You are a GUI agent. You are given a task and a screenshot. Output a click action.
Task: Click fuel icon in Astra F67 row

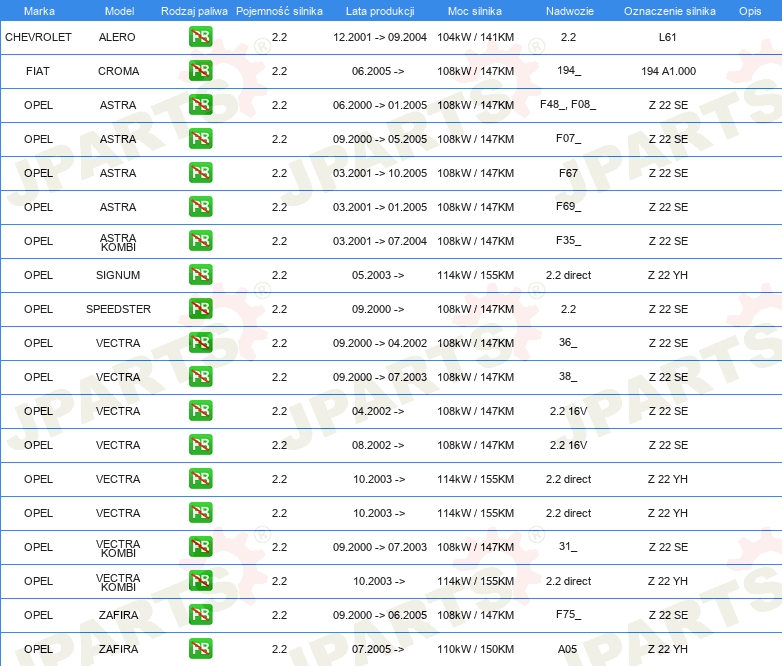point(200,173)
